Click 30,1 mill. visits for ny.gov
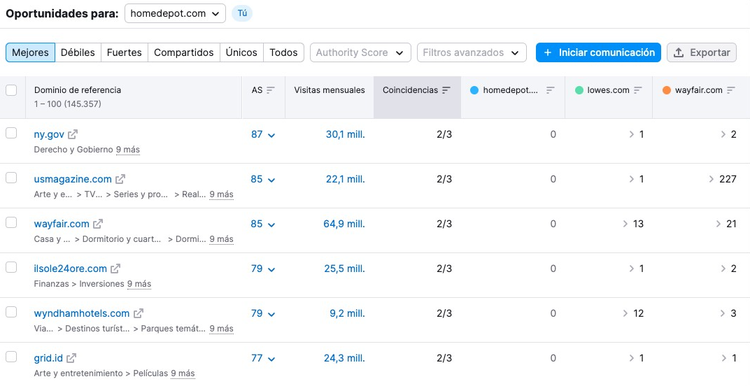 [345, 134]
